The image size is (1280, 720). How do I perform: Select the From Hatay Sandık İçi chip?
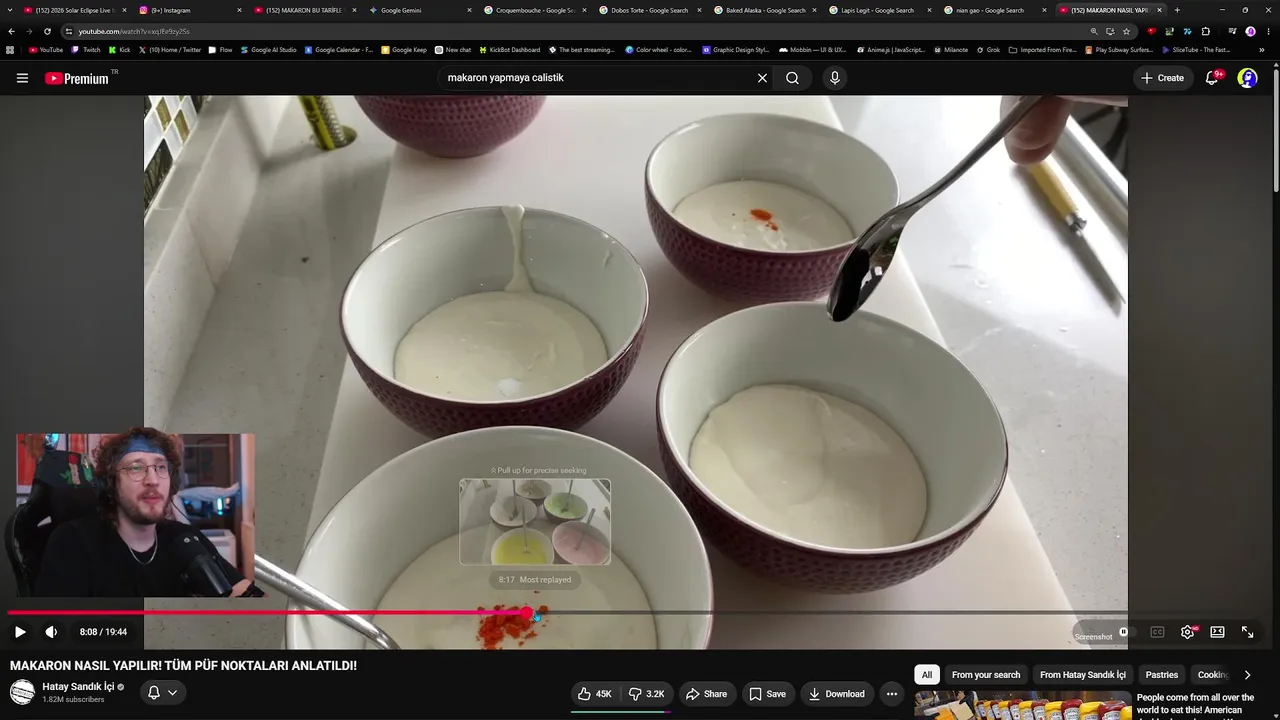1083,675
